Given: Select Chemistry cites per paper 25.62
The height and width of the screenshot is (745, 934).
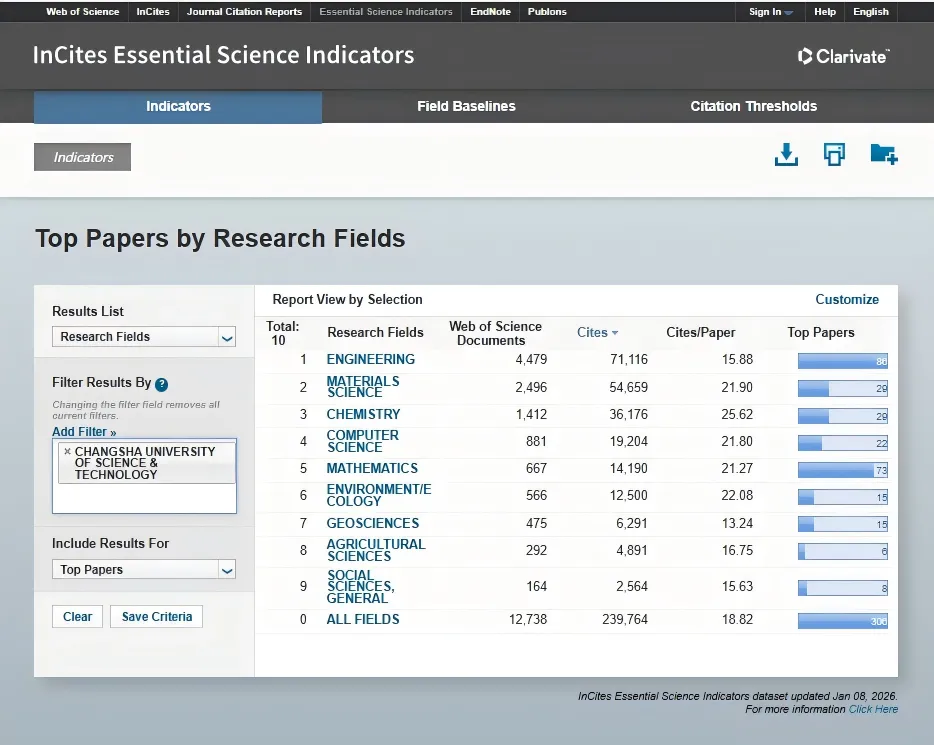Looking at the screenshot, I should point(737,414).
